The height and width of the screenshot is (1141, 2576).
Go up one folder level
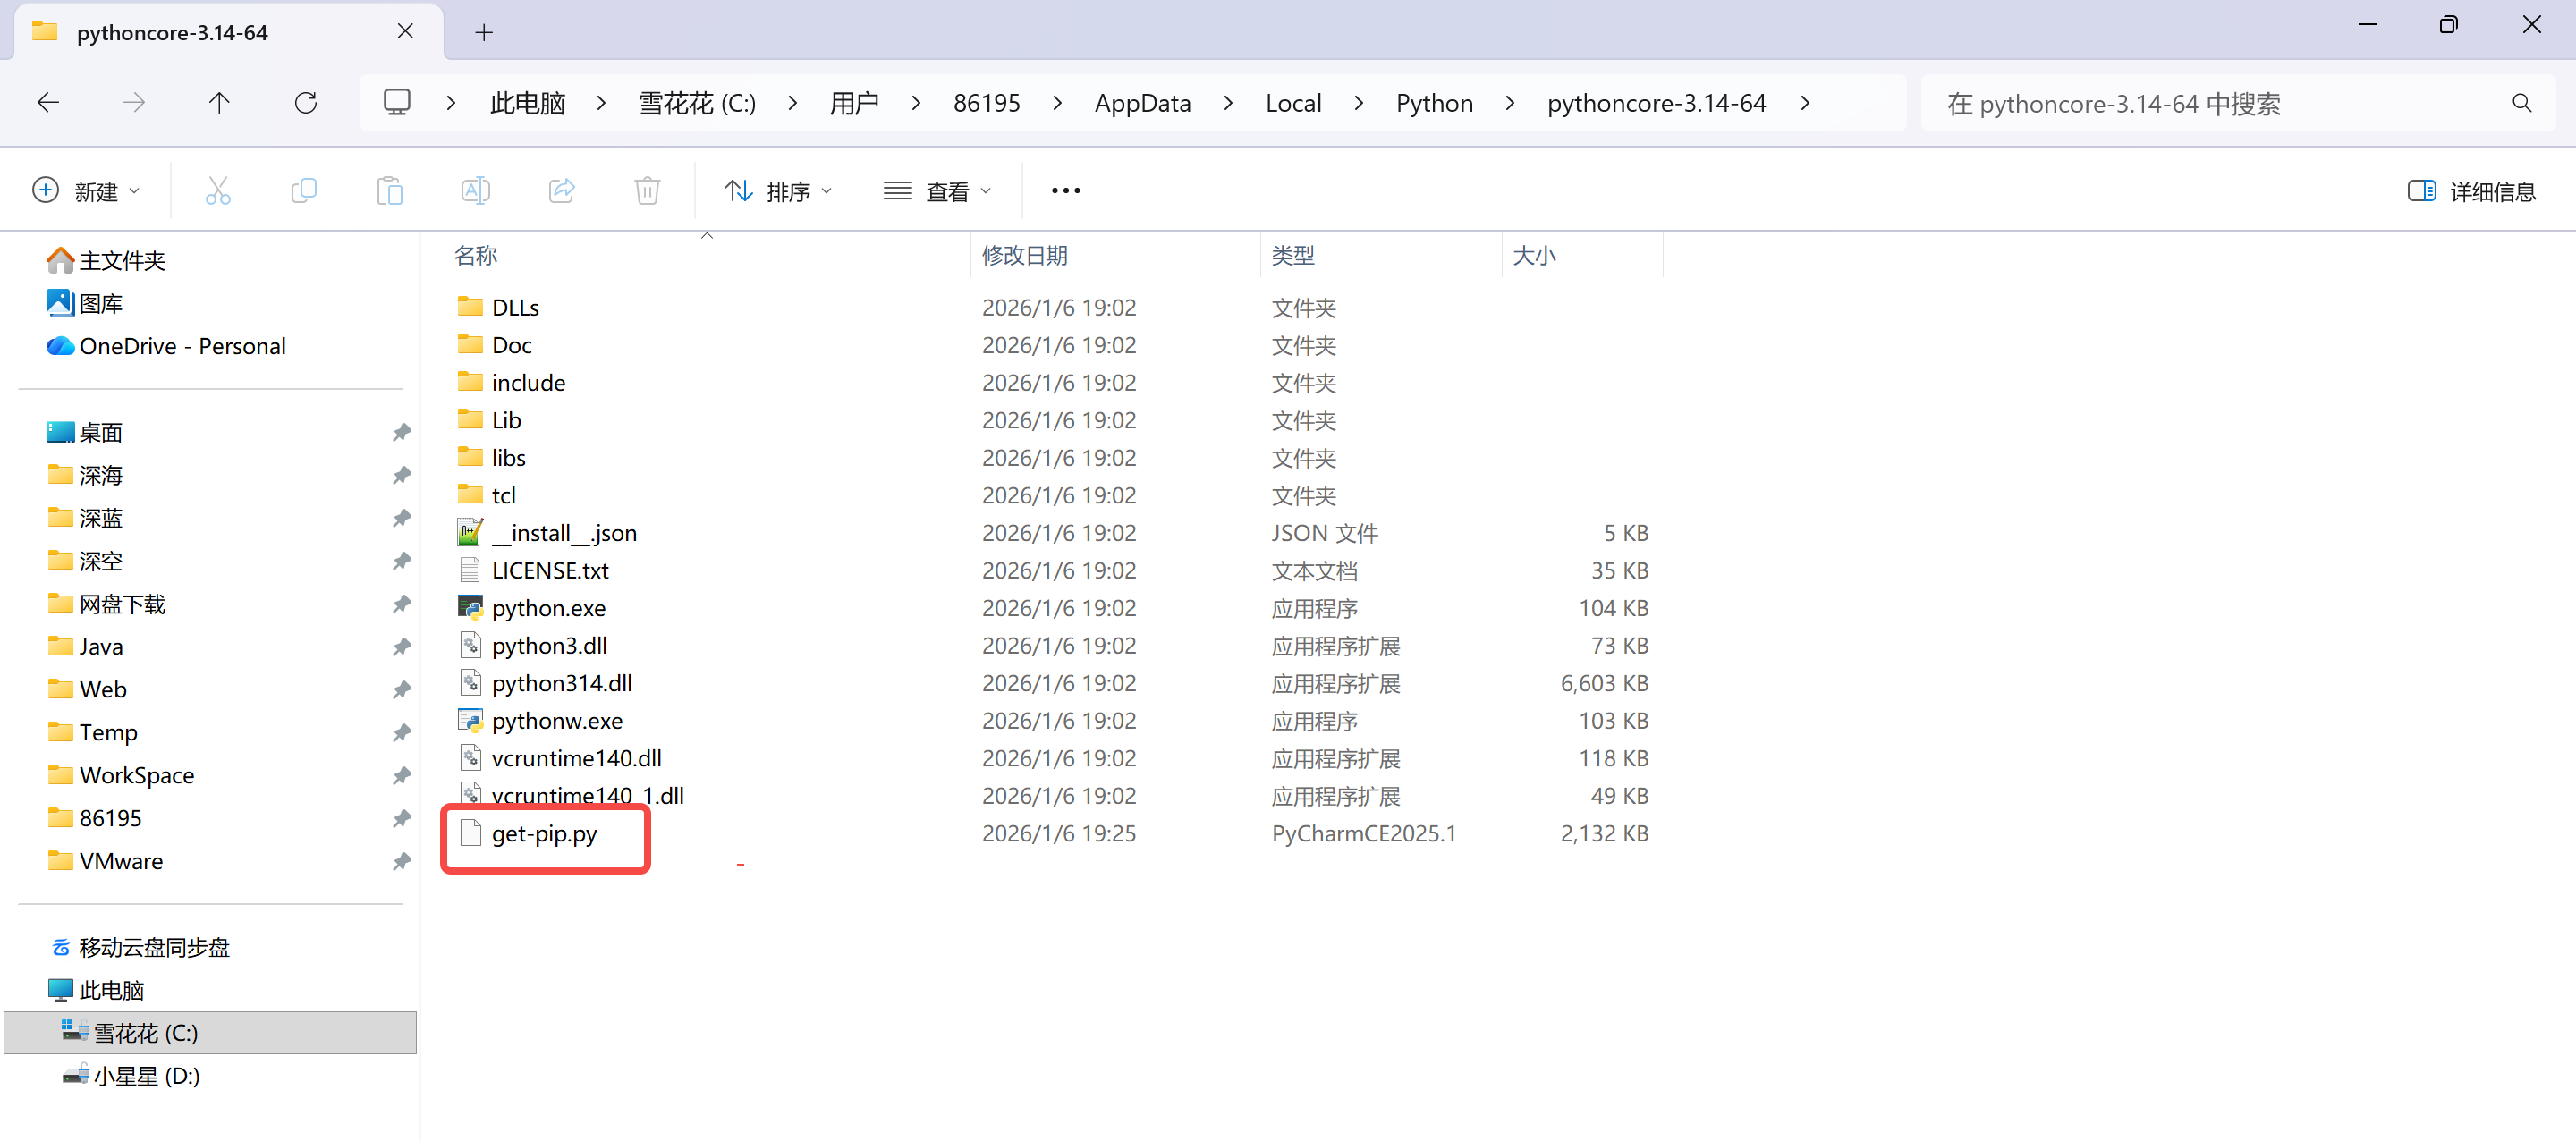point(219,103)
